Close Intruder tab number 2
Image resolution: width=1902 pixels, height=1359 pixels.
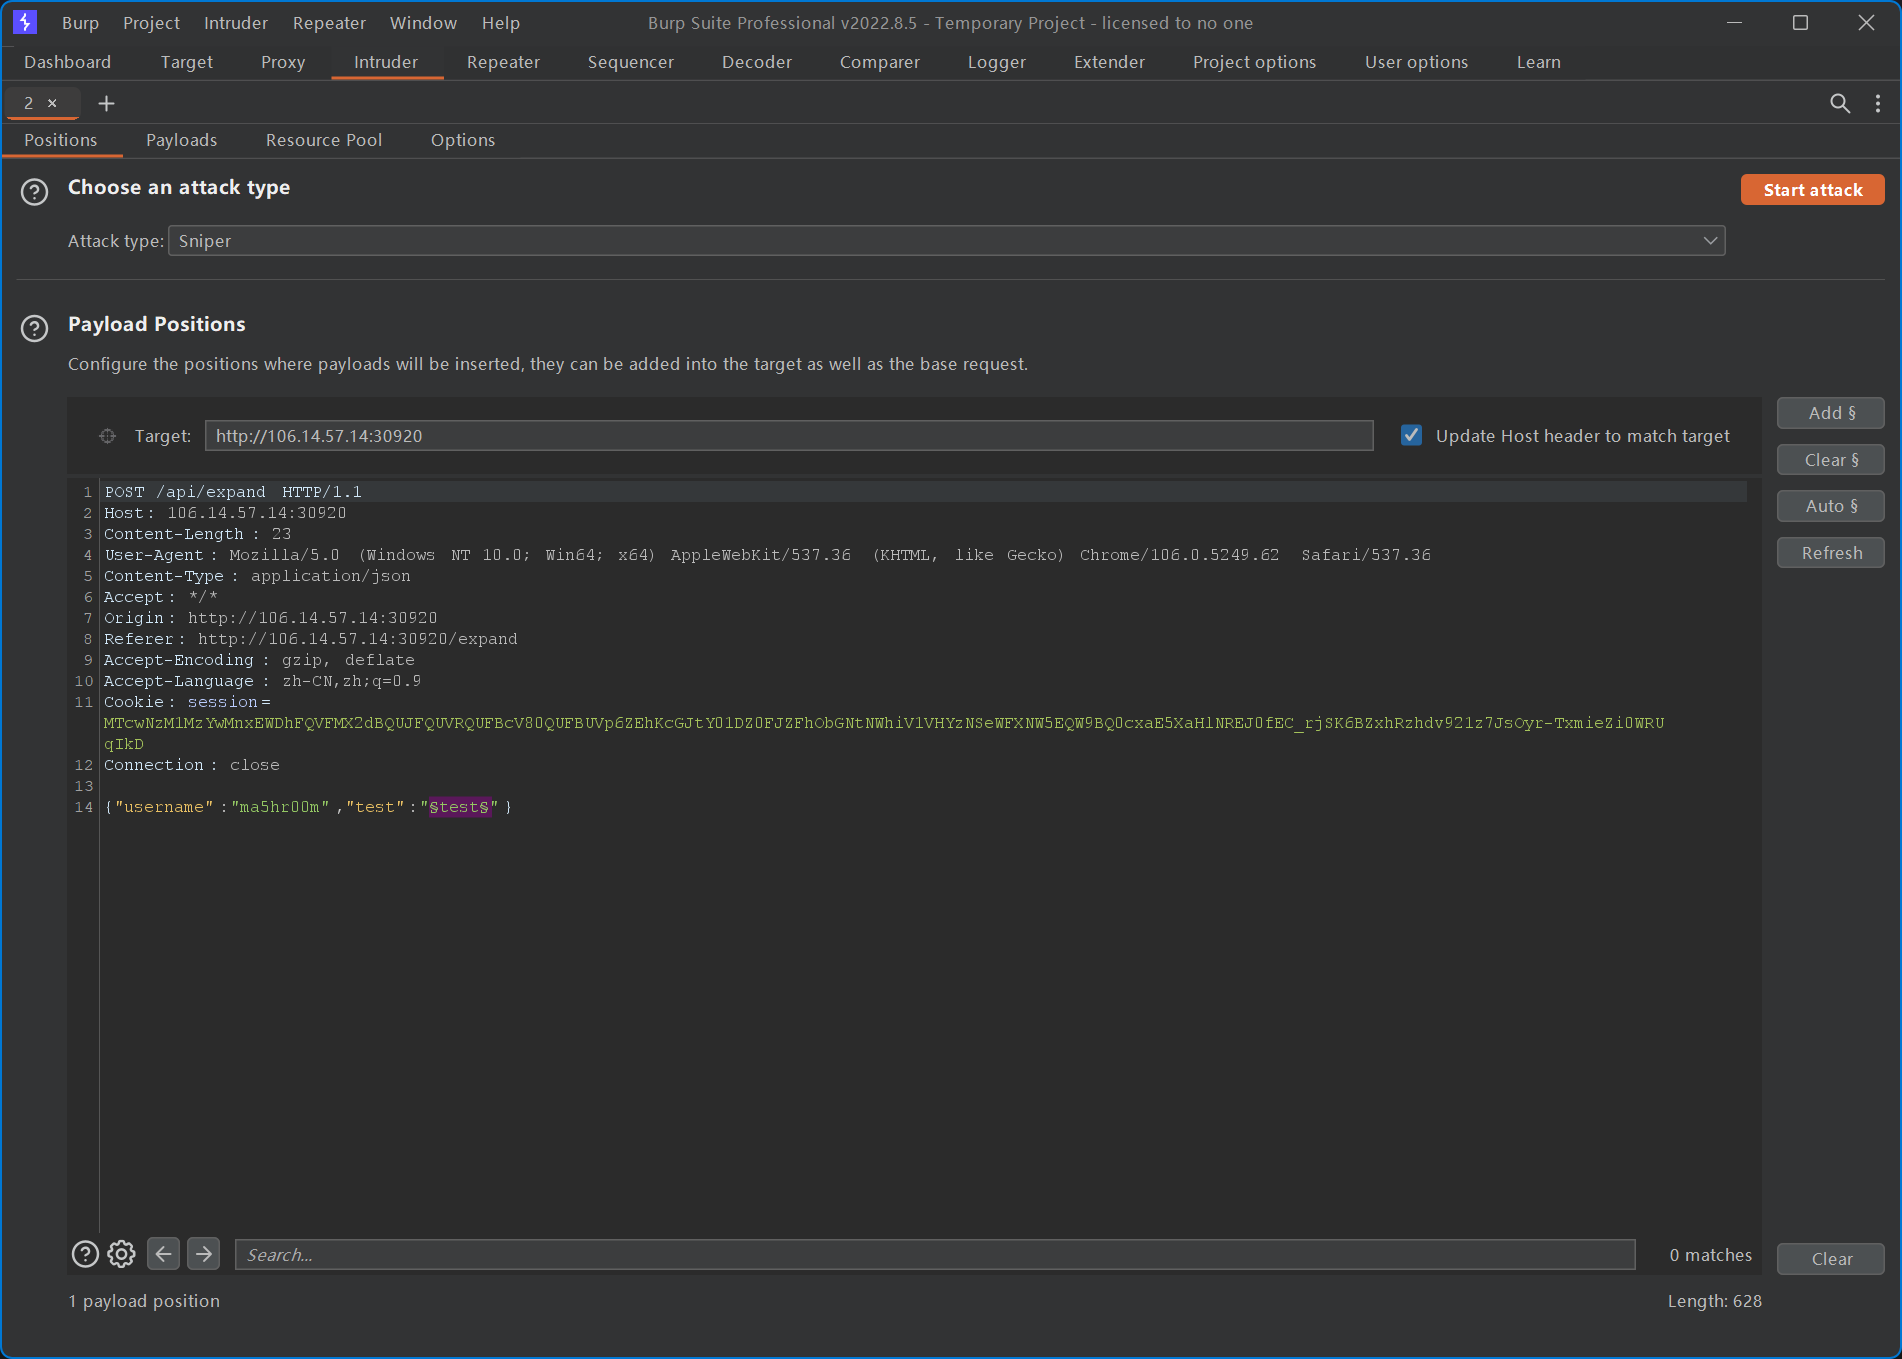(52, 103)
